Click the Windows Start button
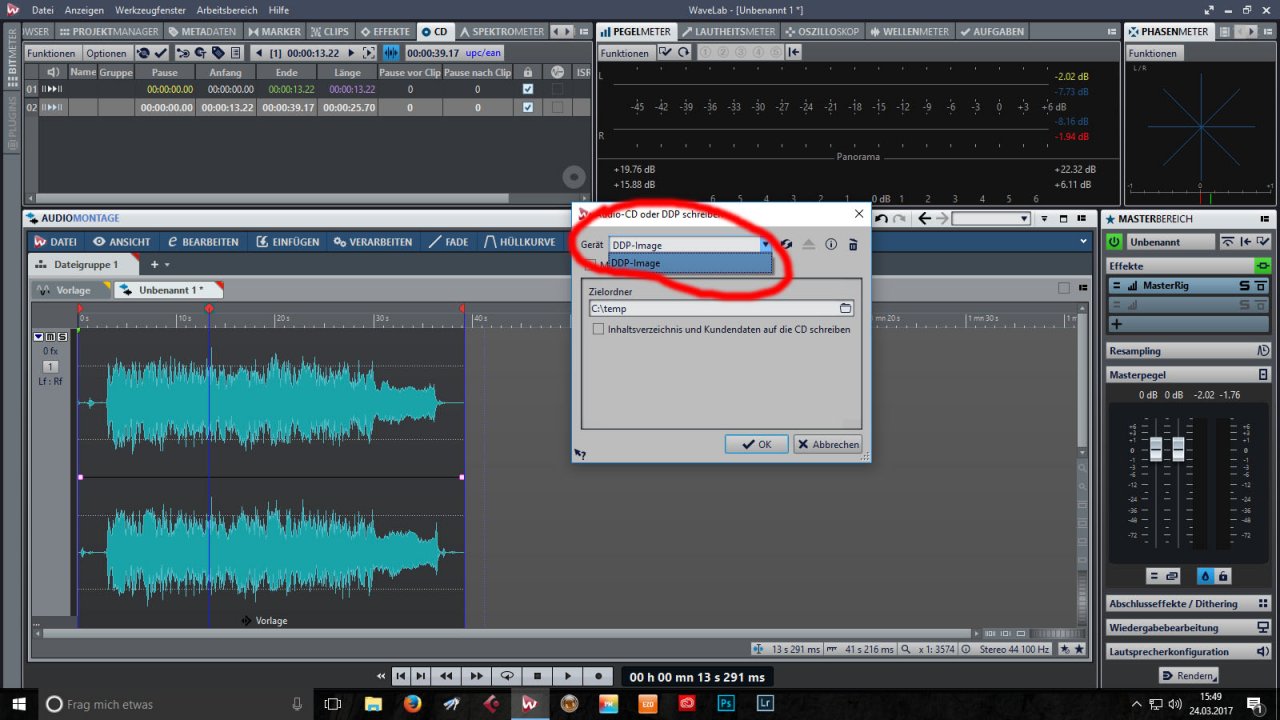Screen dimensions: 1280x720 (18, 704)
